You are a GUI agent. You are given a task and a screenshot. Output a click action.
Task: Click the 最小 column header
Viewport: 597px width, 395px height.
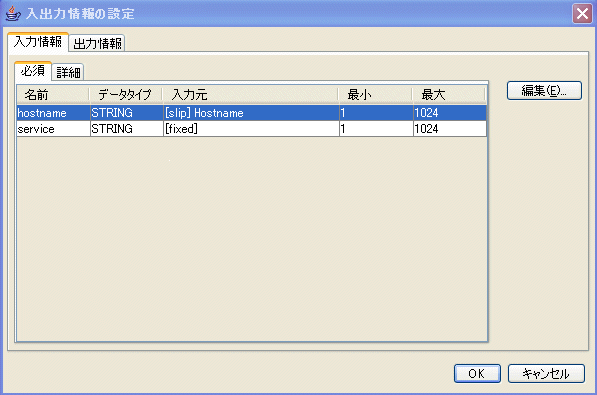375,94
